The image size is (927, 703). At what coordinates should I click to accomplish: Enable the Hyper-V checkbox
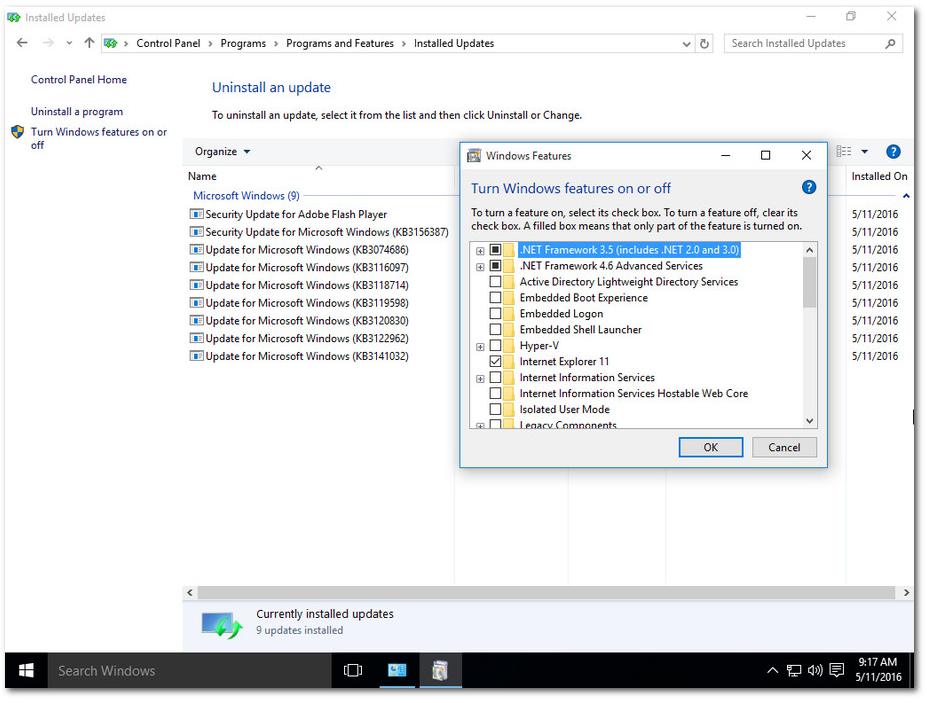point(495,346)
